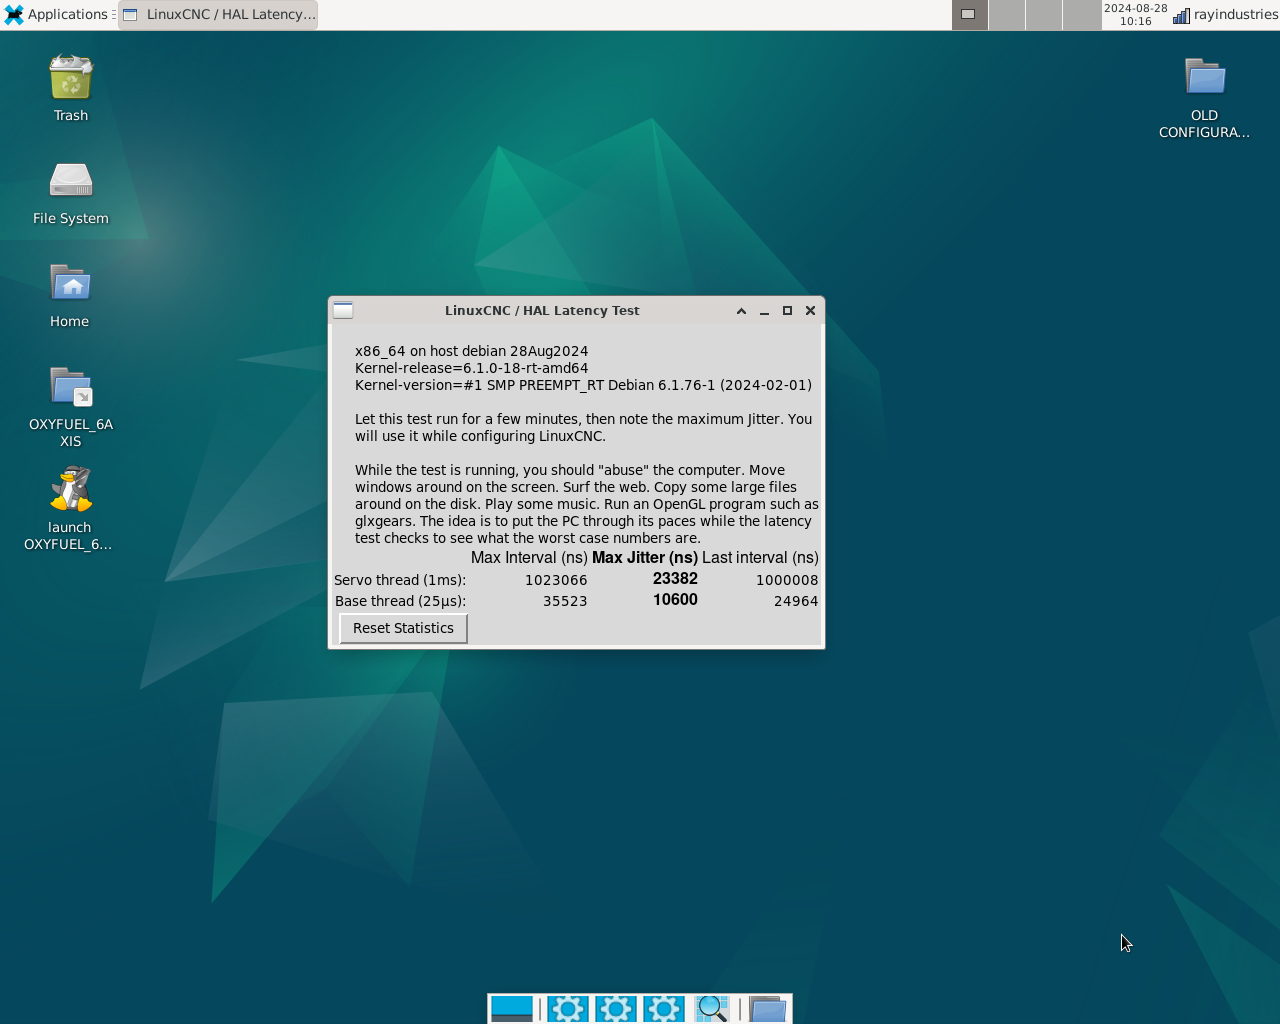The width and height of the screenshot is (1280, 1024).
Task: Open the date and time clock
Action: point(1135,14)
